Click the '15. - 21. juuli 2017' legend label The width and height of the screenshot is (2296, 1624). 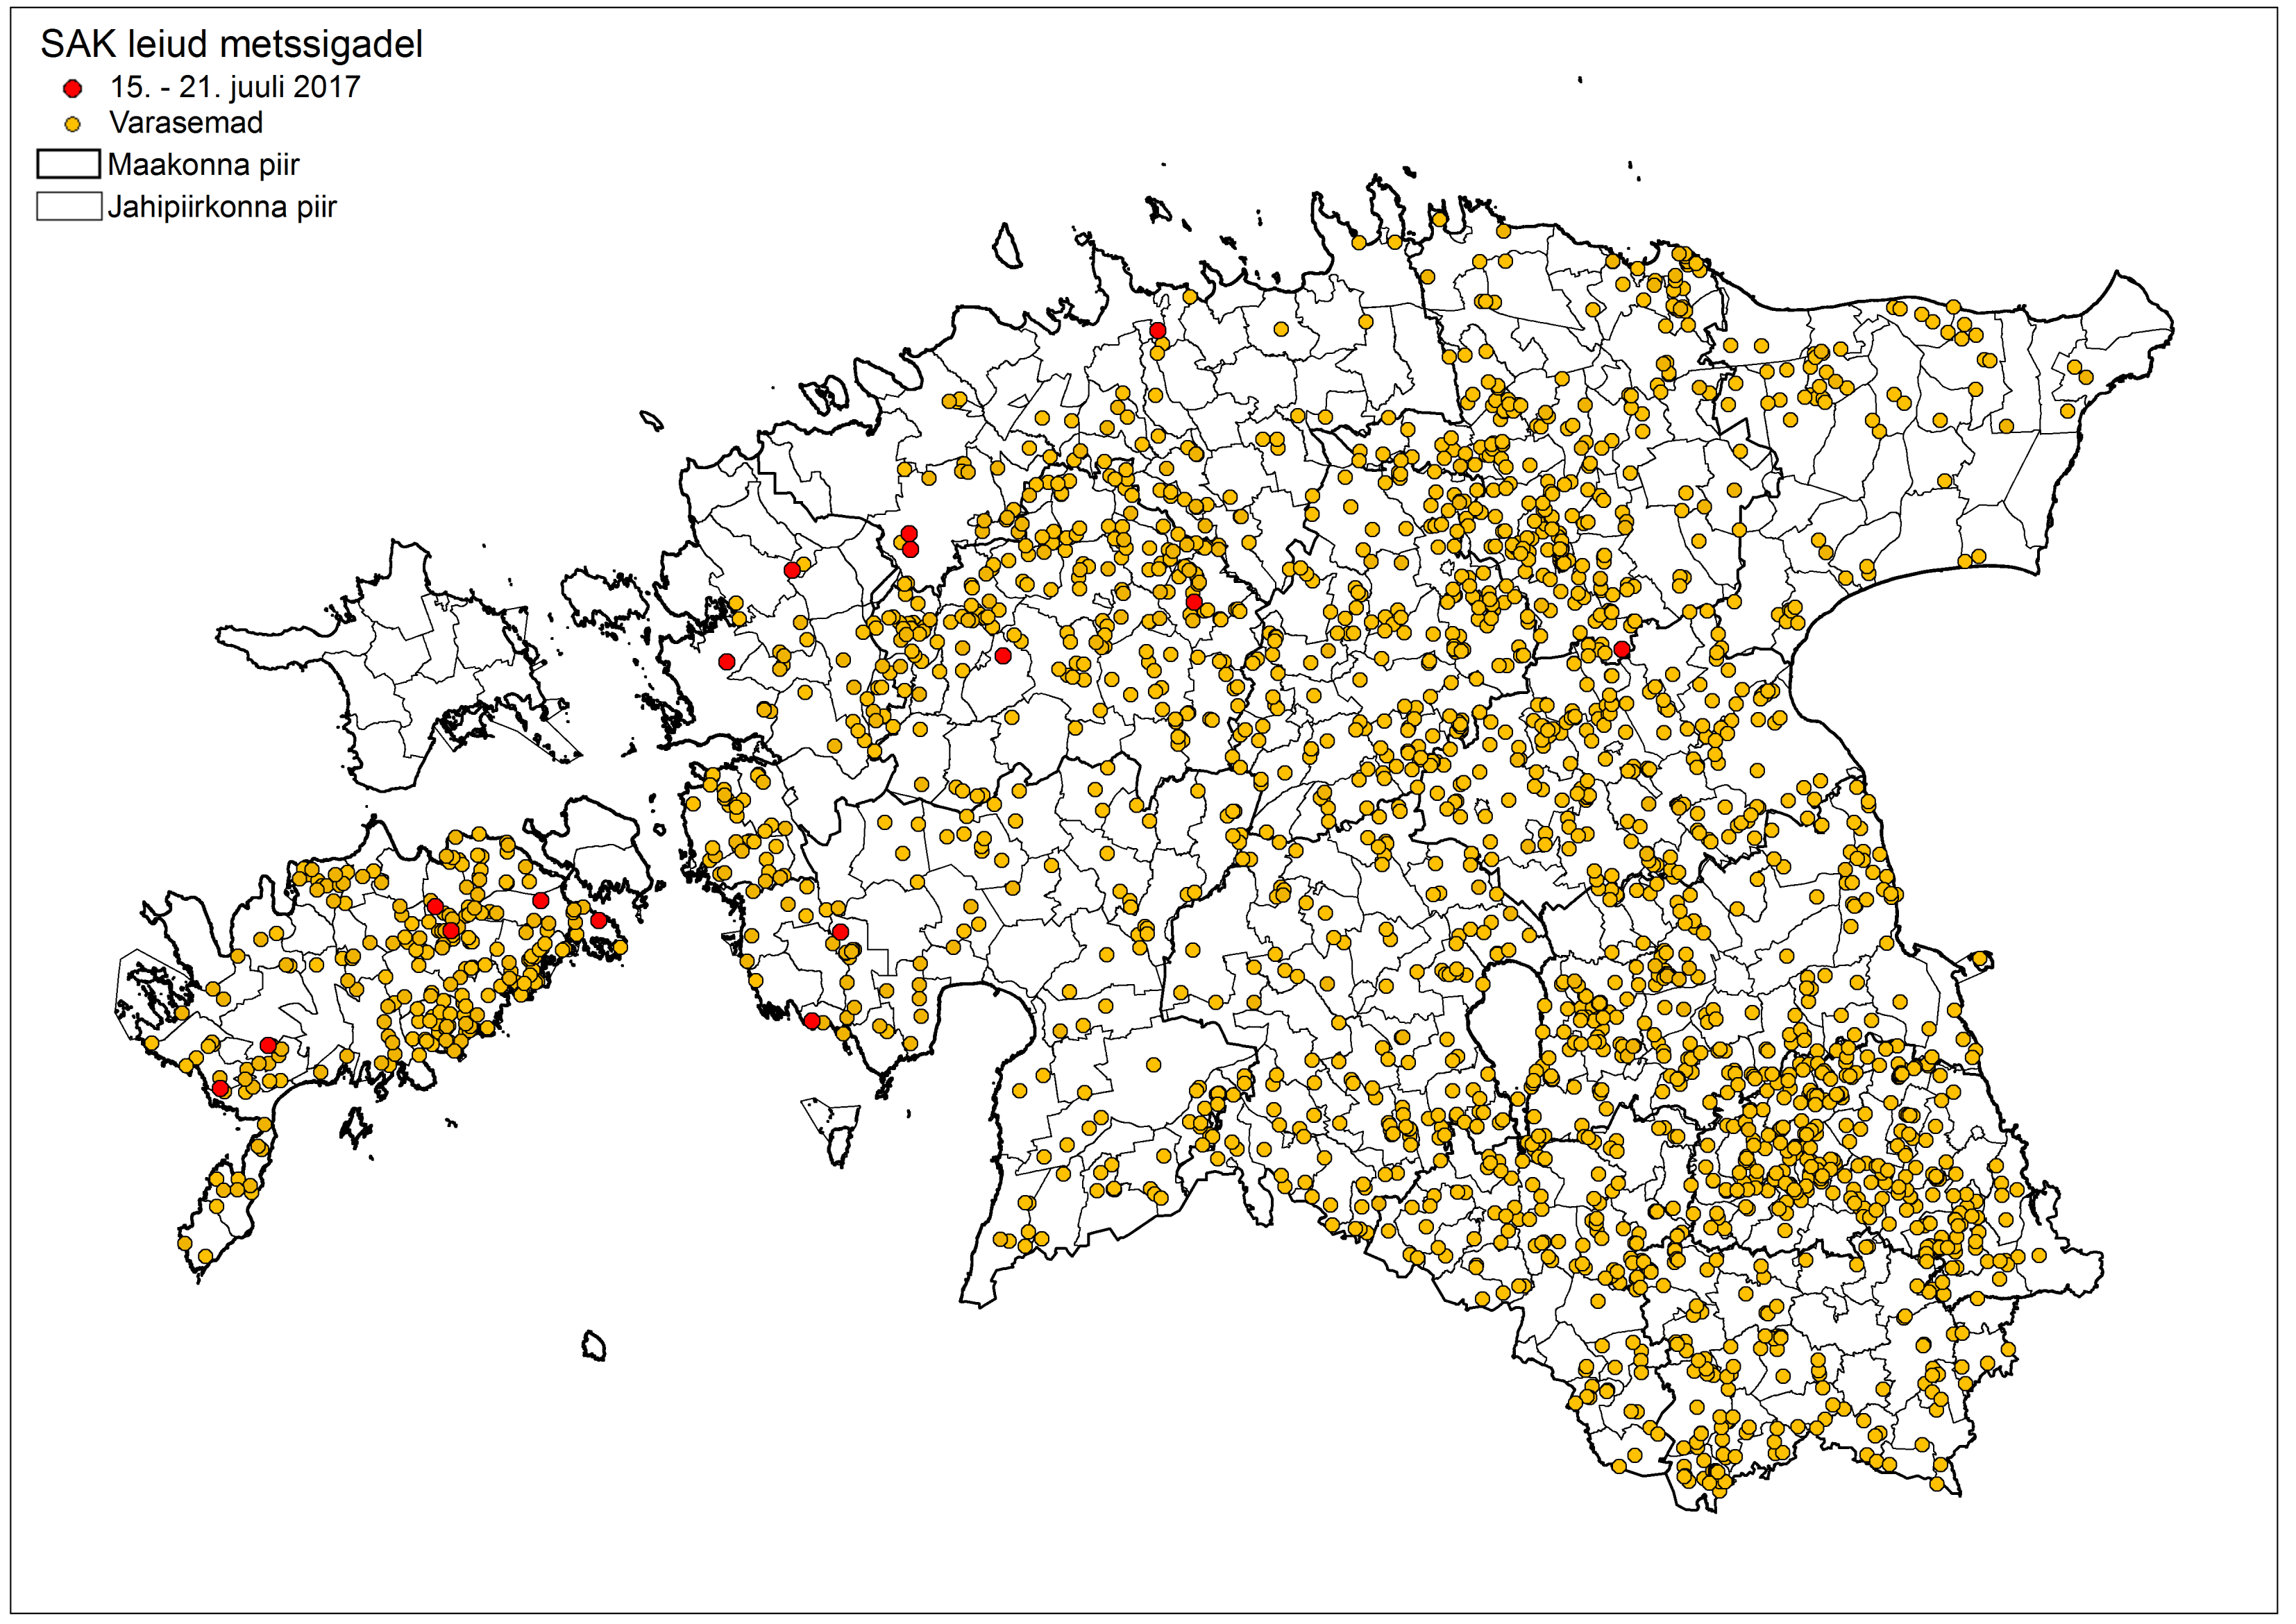click(235, 88)
